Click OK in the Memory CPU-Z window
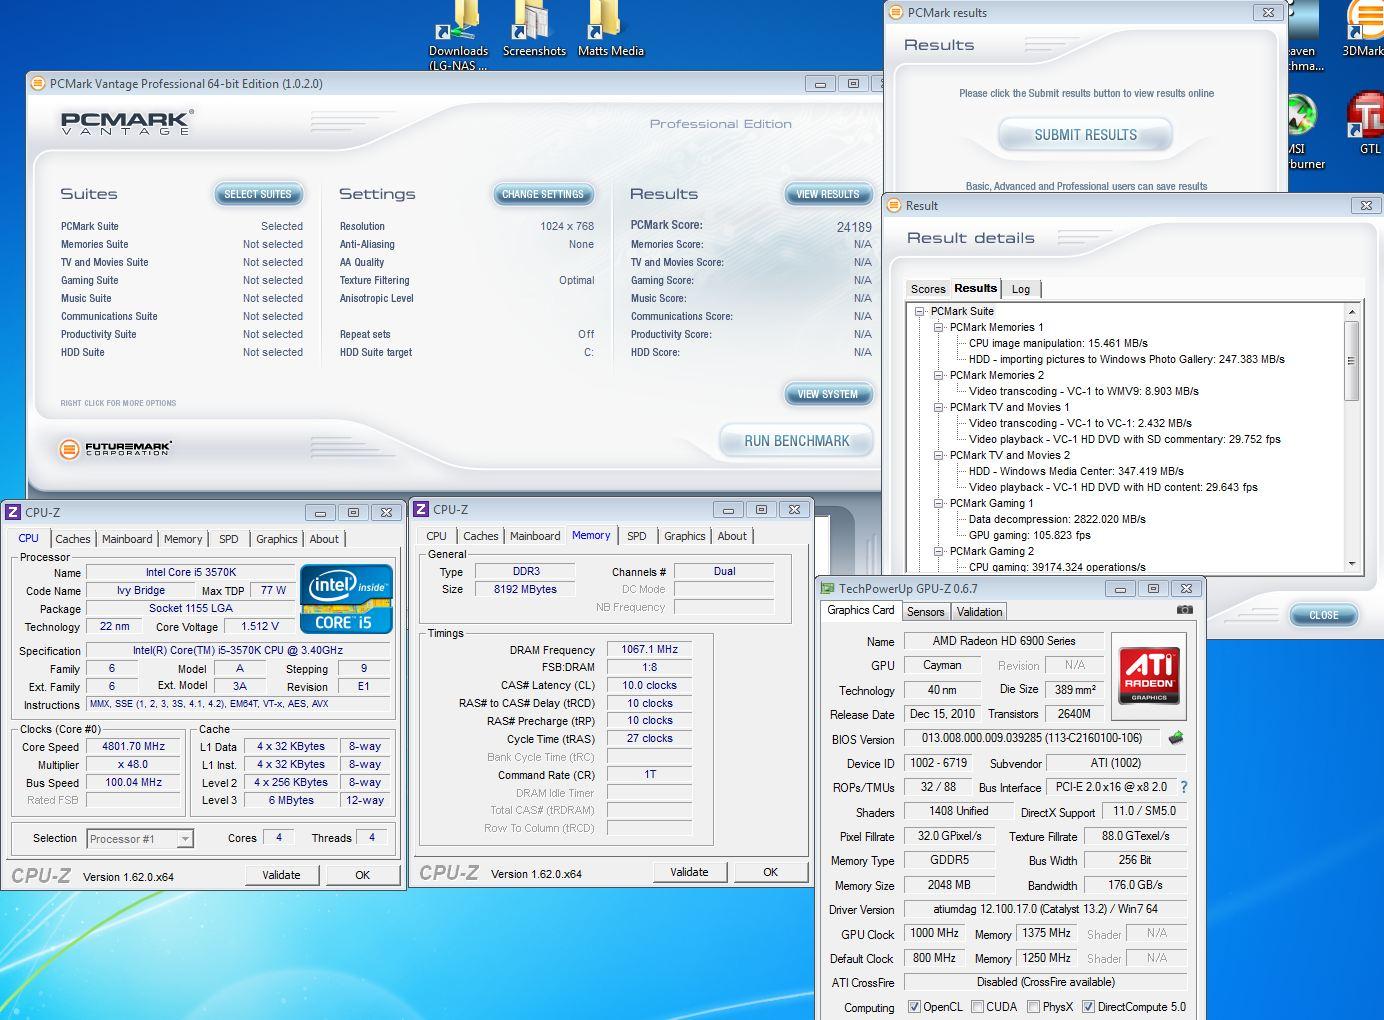 770,872
